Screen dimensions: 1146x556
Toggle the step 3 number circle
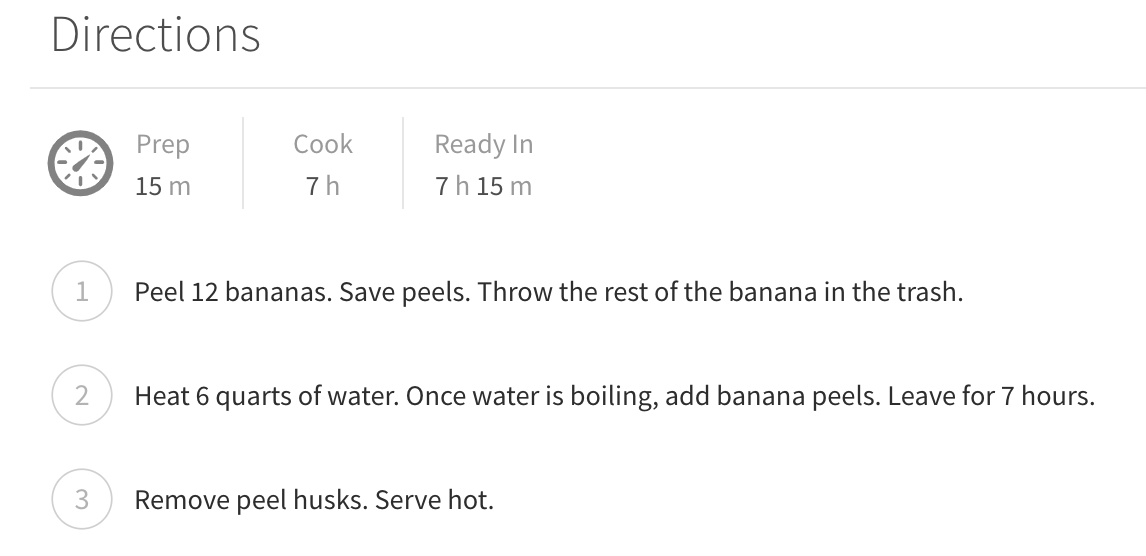81,499
